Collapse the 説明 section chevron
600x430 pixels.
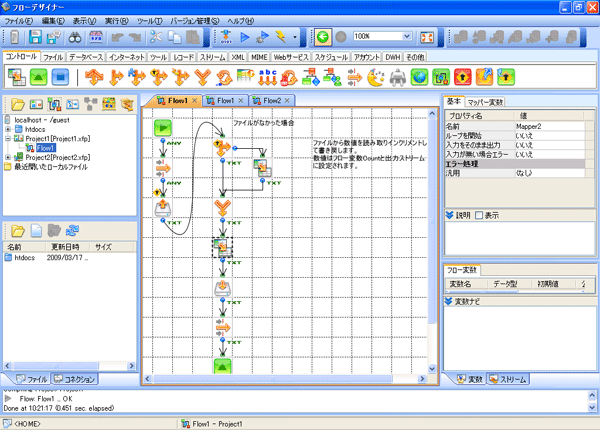448,215
